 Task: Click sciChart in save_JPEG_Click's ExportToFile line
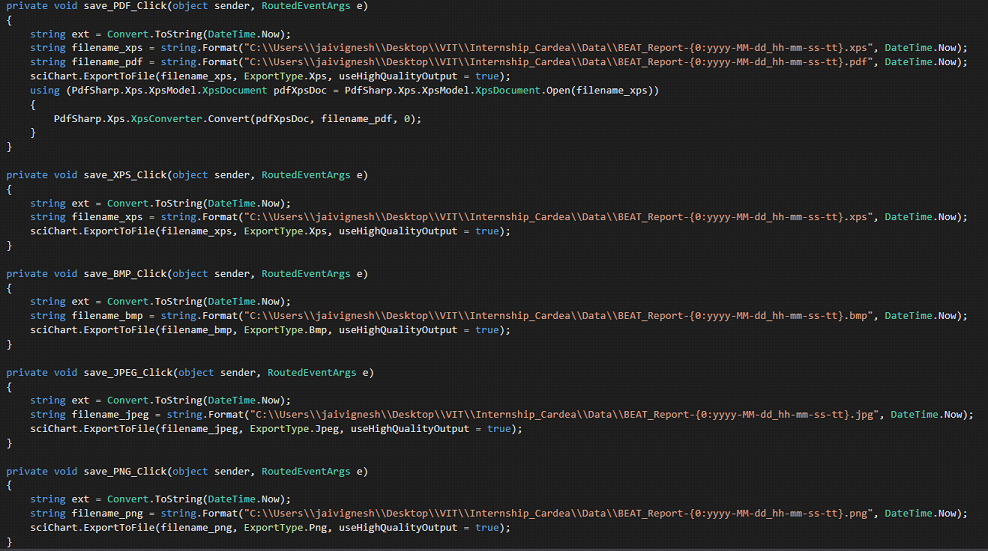pos(54,429)
